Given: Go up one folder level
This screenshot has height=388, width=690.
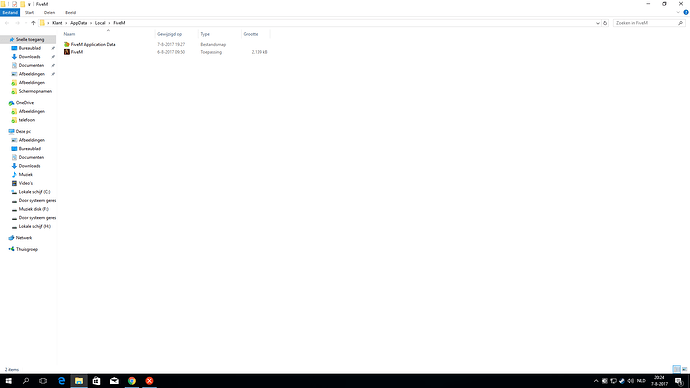Looking at the screenshot, I should tap(33, 23).
